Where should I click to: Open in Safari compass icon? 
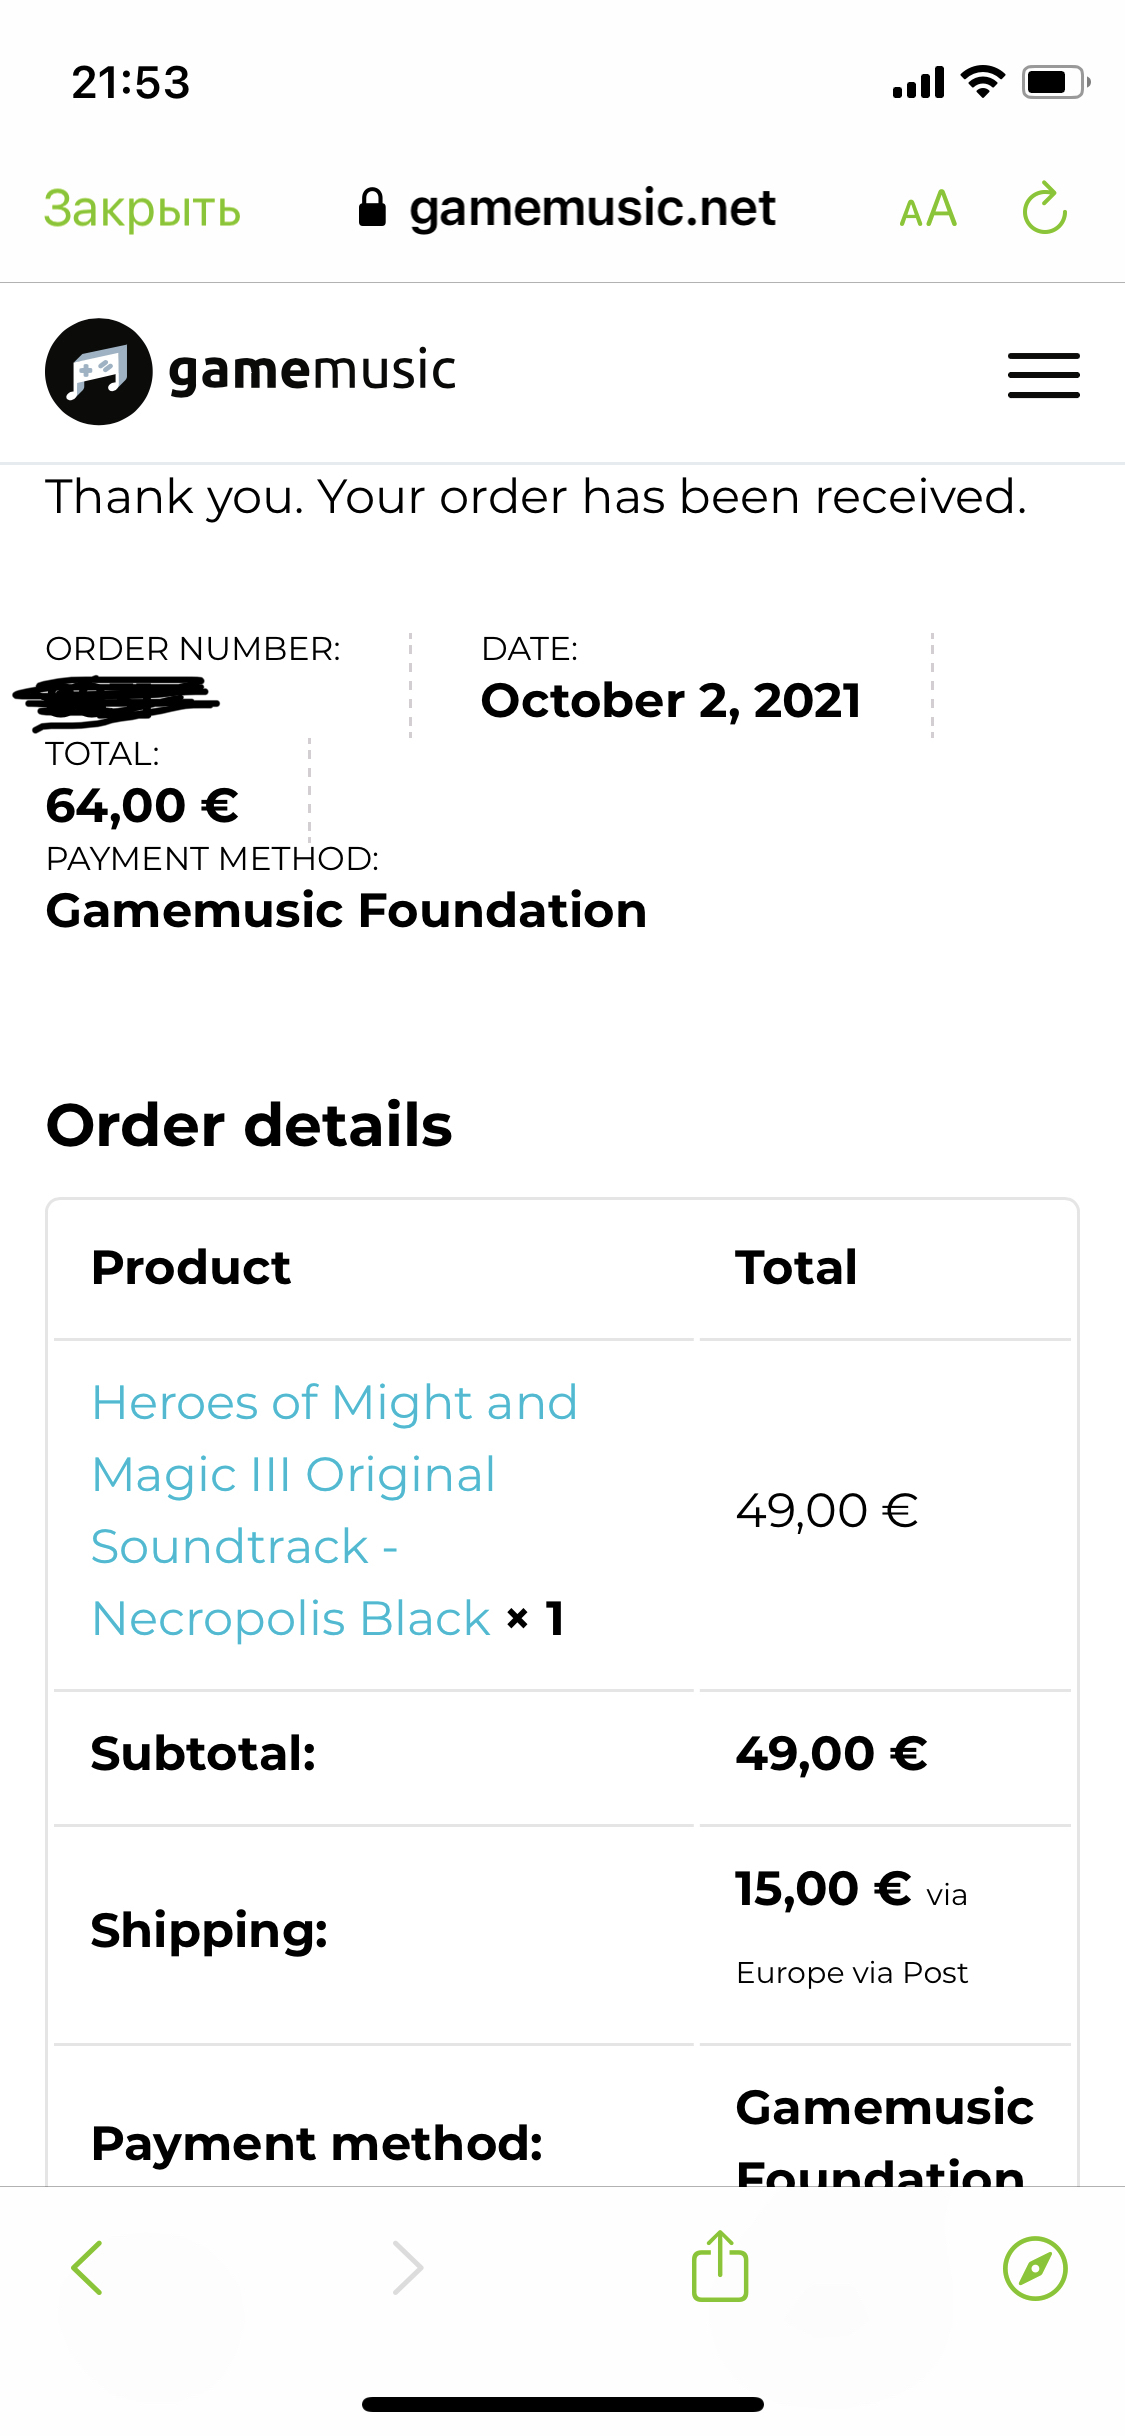click(x=1035, y=2268)
